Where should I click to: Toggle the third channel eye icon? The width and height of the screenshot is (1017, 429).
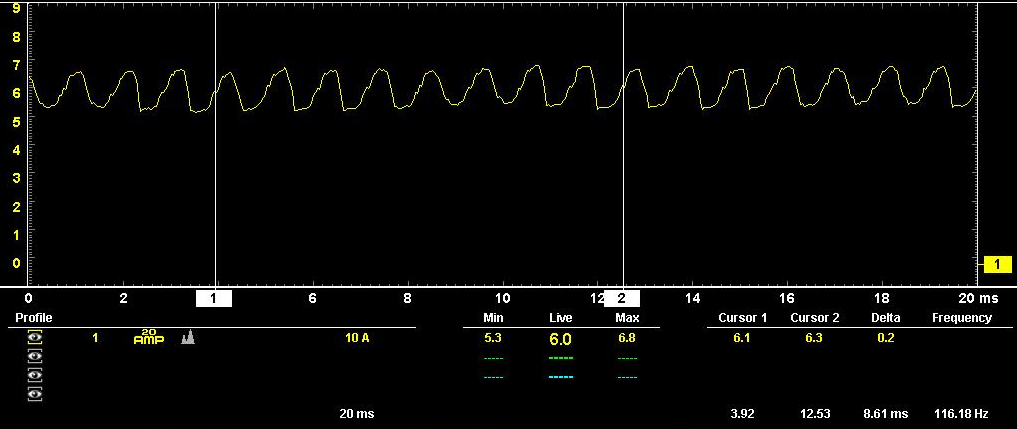(36, 375)
